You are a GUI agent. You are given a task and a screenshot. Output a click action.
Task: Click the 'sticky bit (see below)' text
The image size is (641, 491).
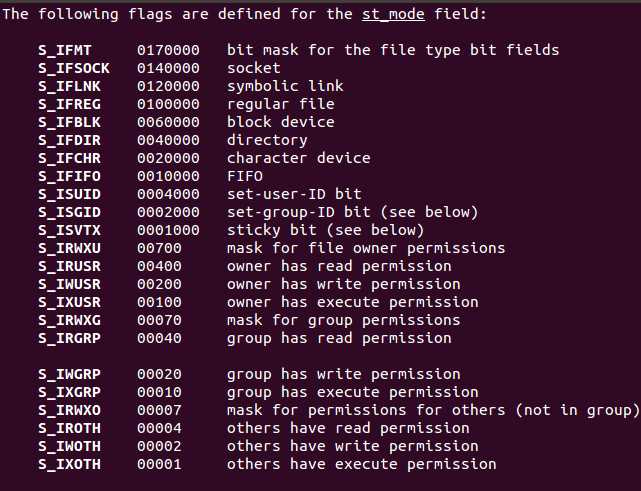326,230
